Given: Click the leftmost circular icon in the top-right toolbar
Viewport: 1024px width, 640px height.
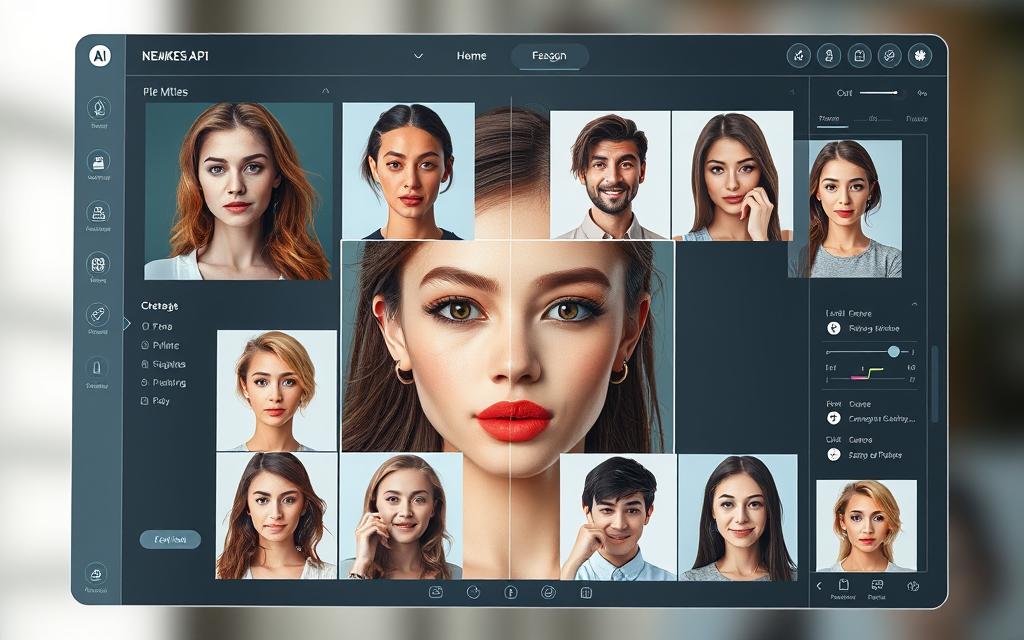Looking at the screenshot, I should pos(798,56).
